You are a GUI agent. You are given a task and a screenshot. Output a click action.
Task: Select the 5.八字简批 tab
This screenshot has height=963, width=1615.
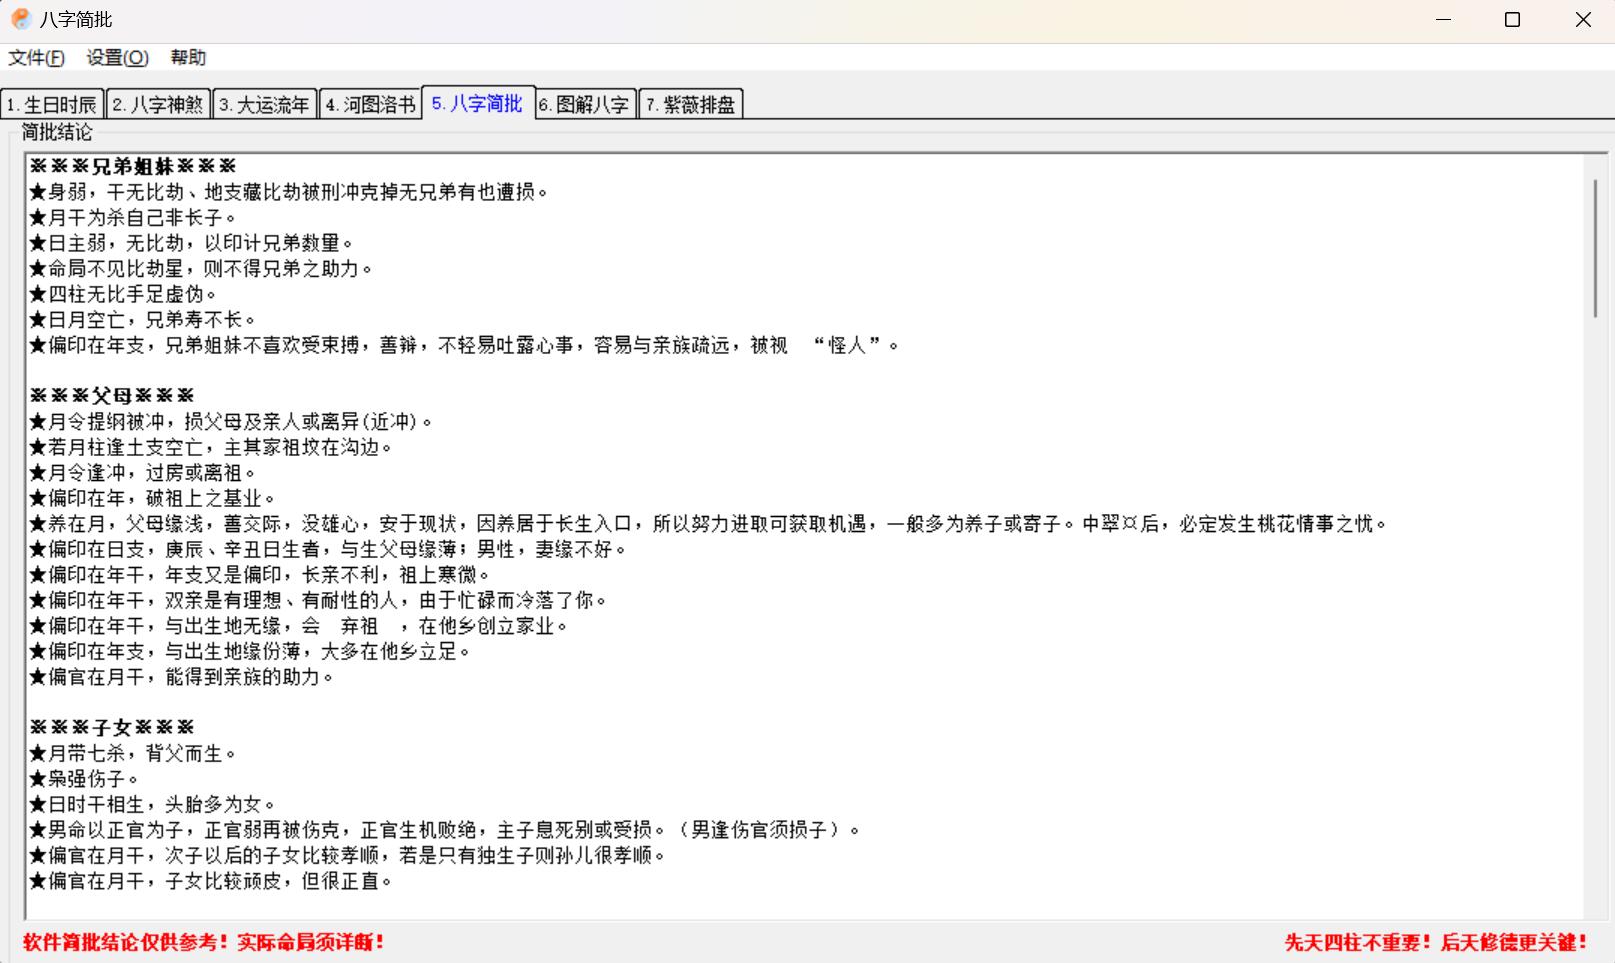478,103
